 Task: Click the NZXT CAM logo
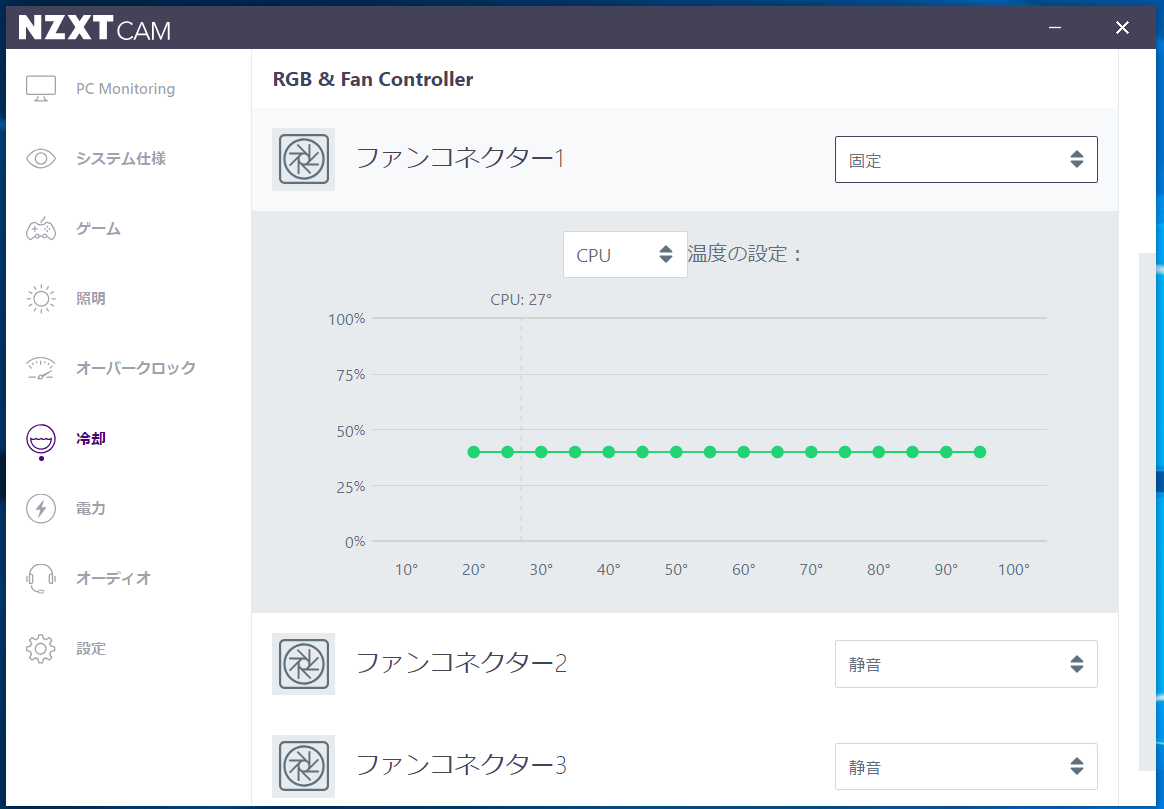(x=94, y=28)
